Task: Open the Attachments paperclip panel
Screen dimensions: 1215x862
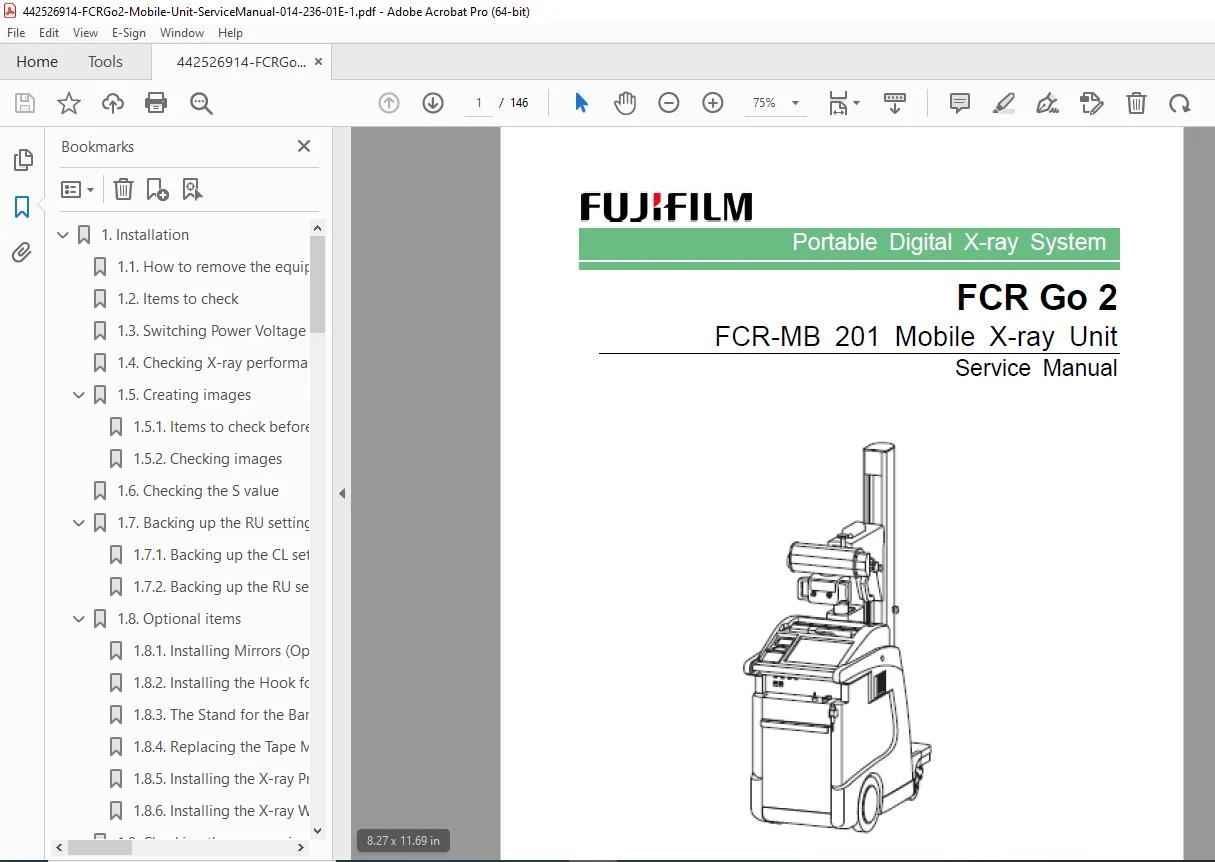Action: pos(22,252)
